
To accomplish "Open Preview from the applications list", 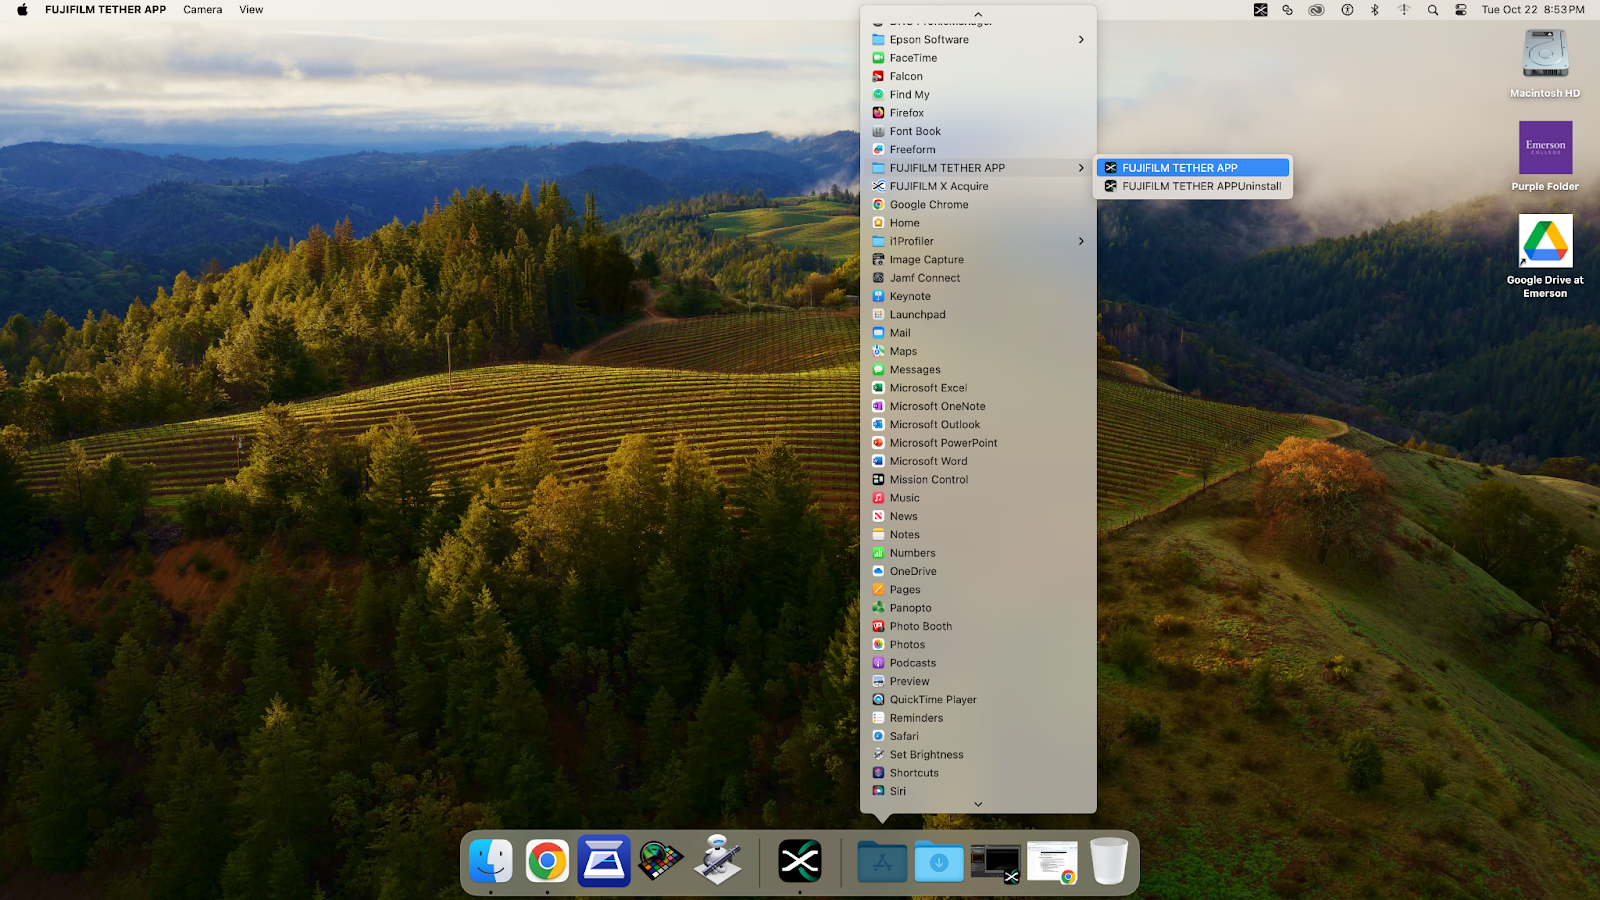I will click(978, 681).
